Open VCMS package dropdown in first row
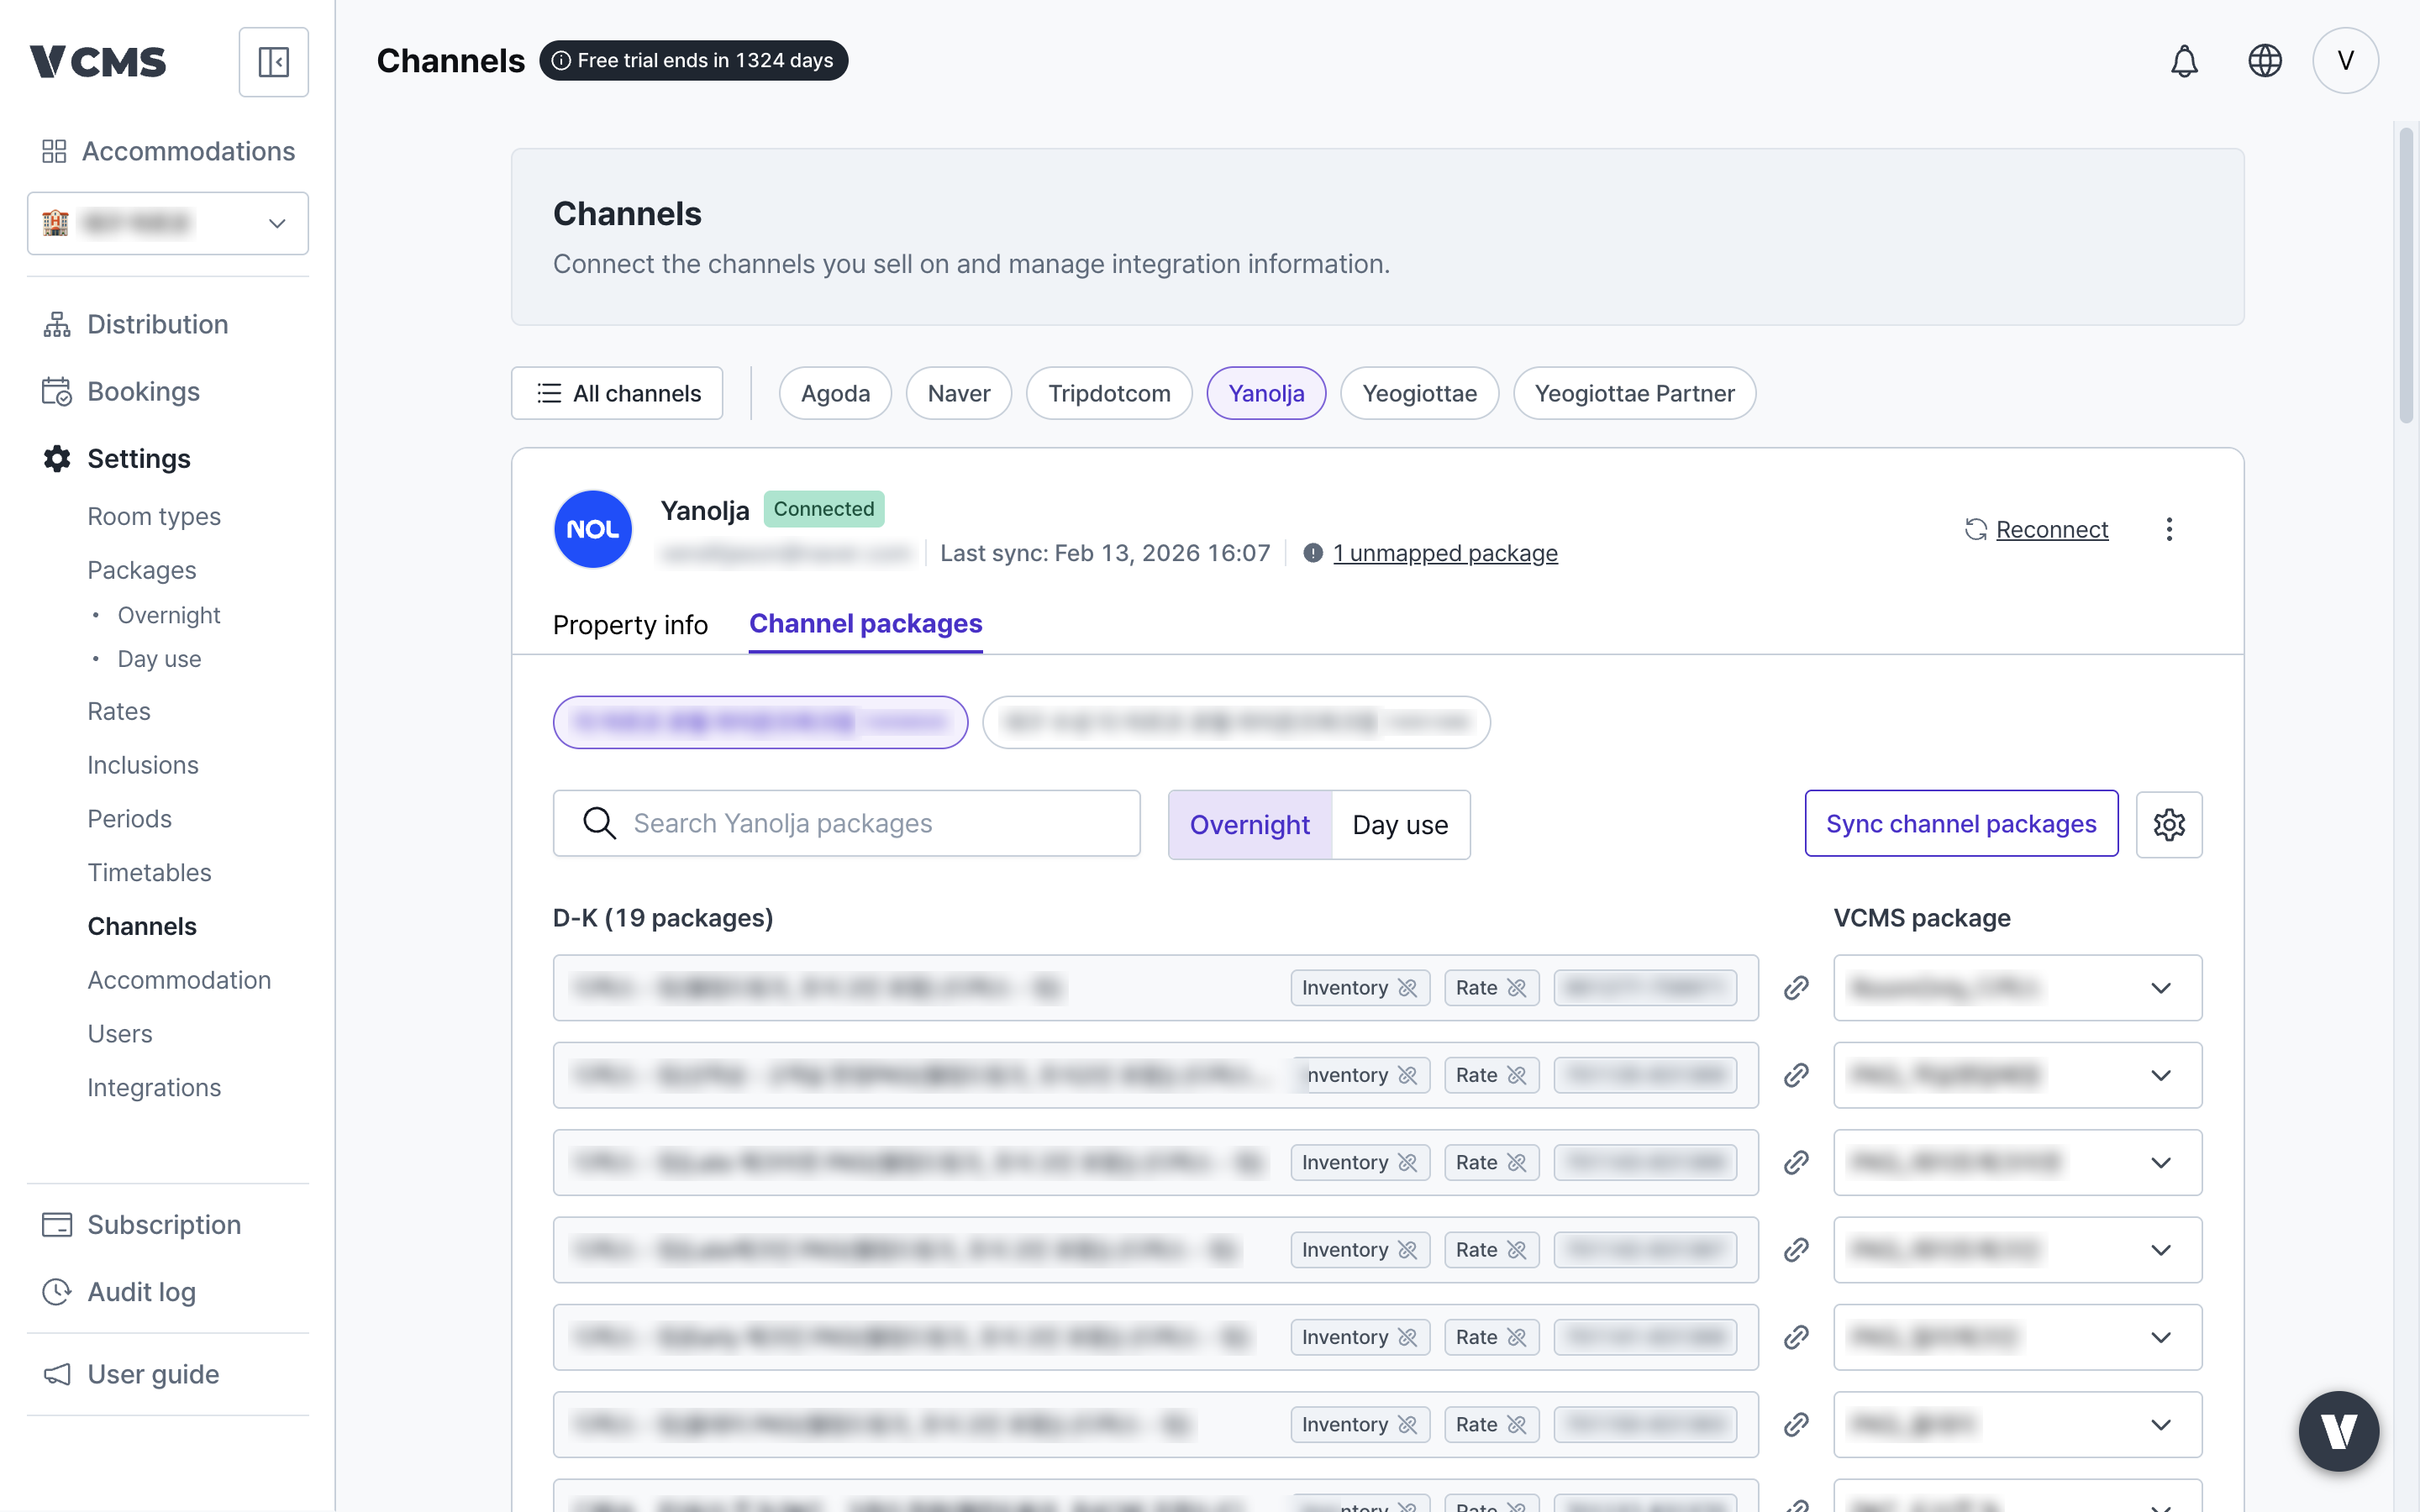The width and height of the screenshot is (2420, 1512). (2017, 988)
